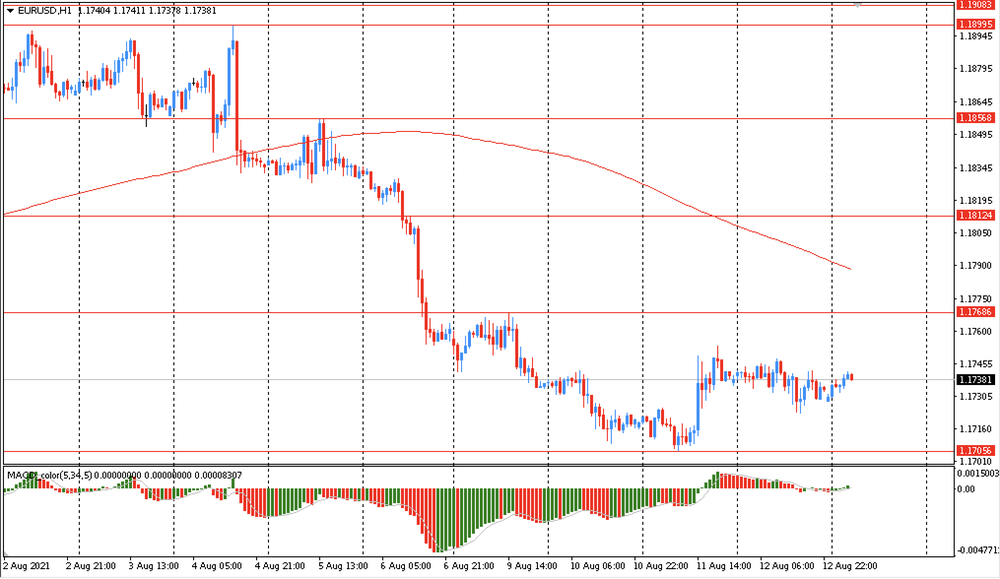Click the 1.17900 price scale value
1000x579 pixels.
(976, 265)
